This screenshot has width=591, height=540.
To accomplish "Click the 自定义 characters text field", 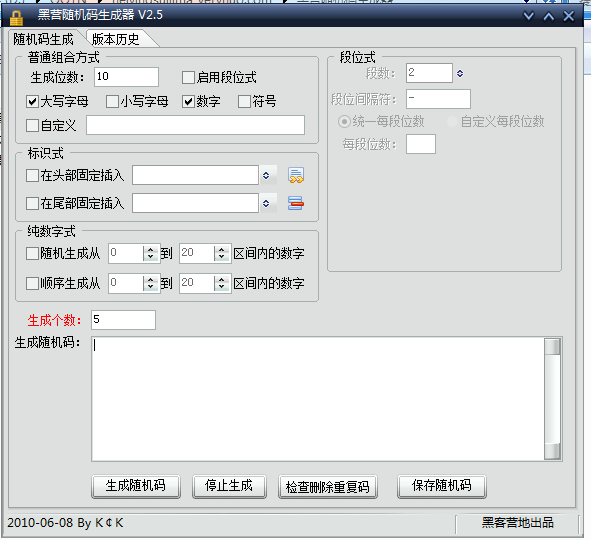I will [x=195, y=125].
